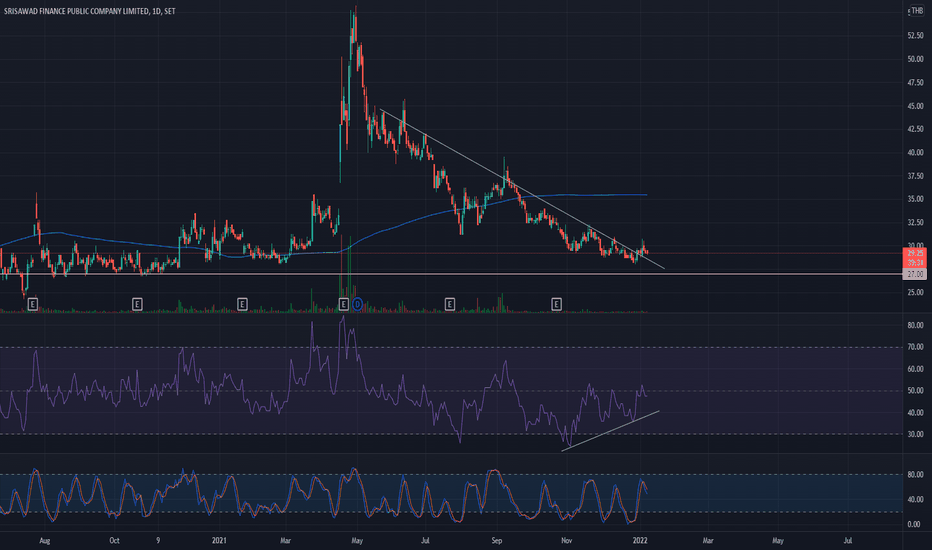Image resolution: width=932 pixels, height=550 pixels.
Task: Select the white horizontal support line at 27.00
Action: click(452, 274)
